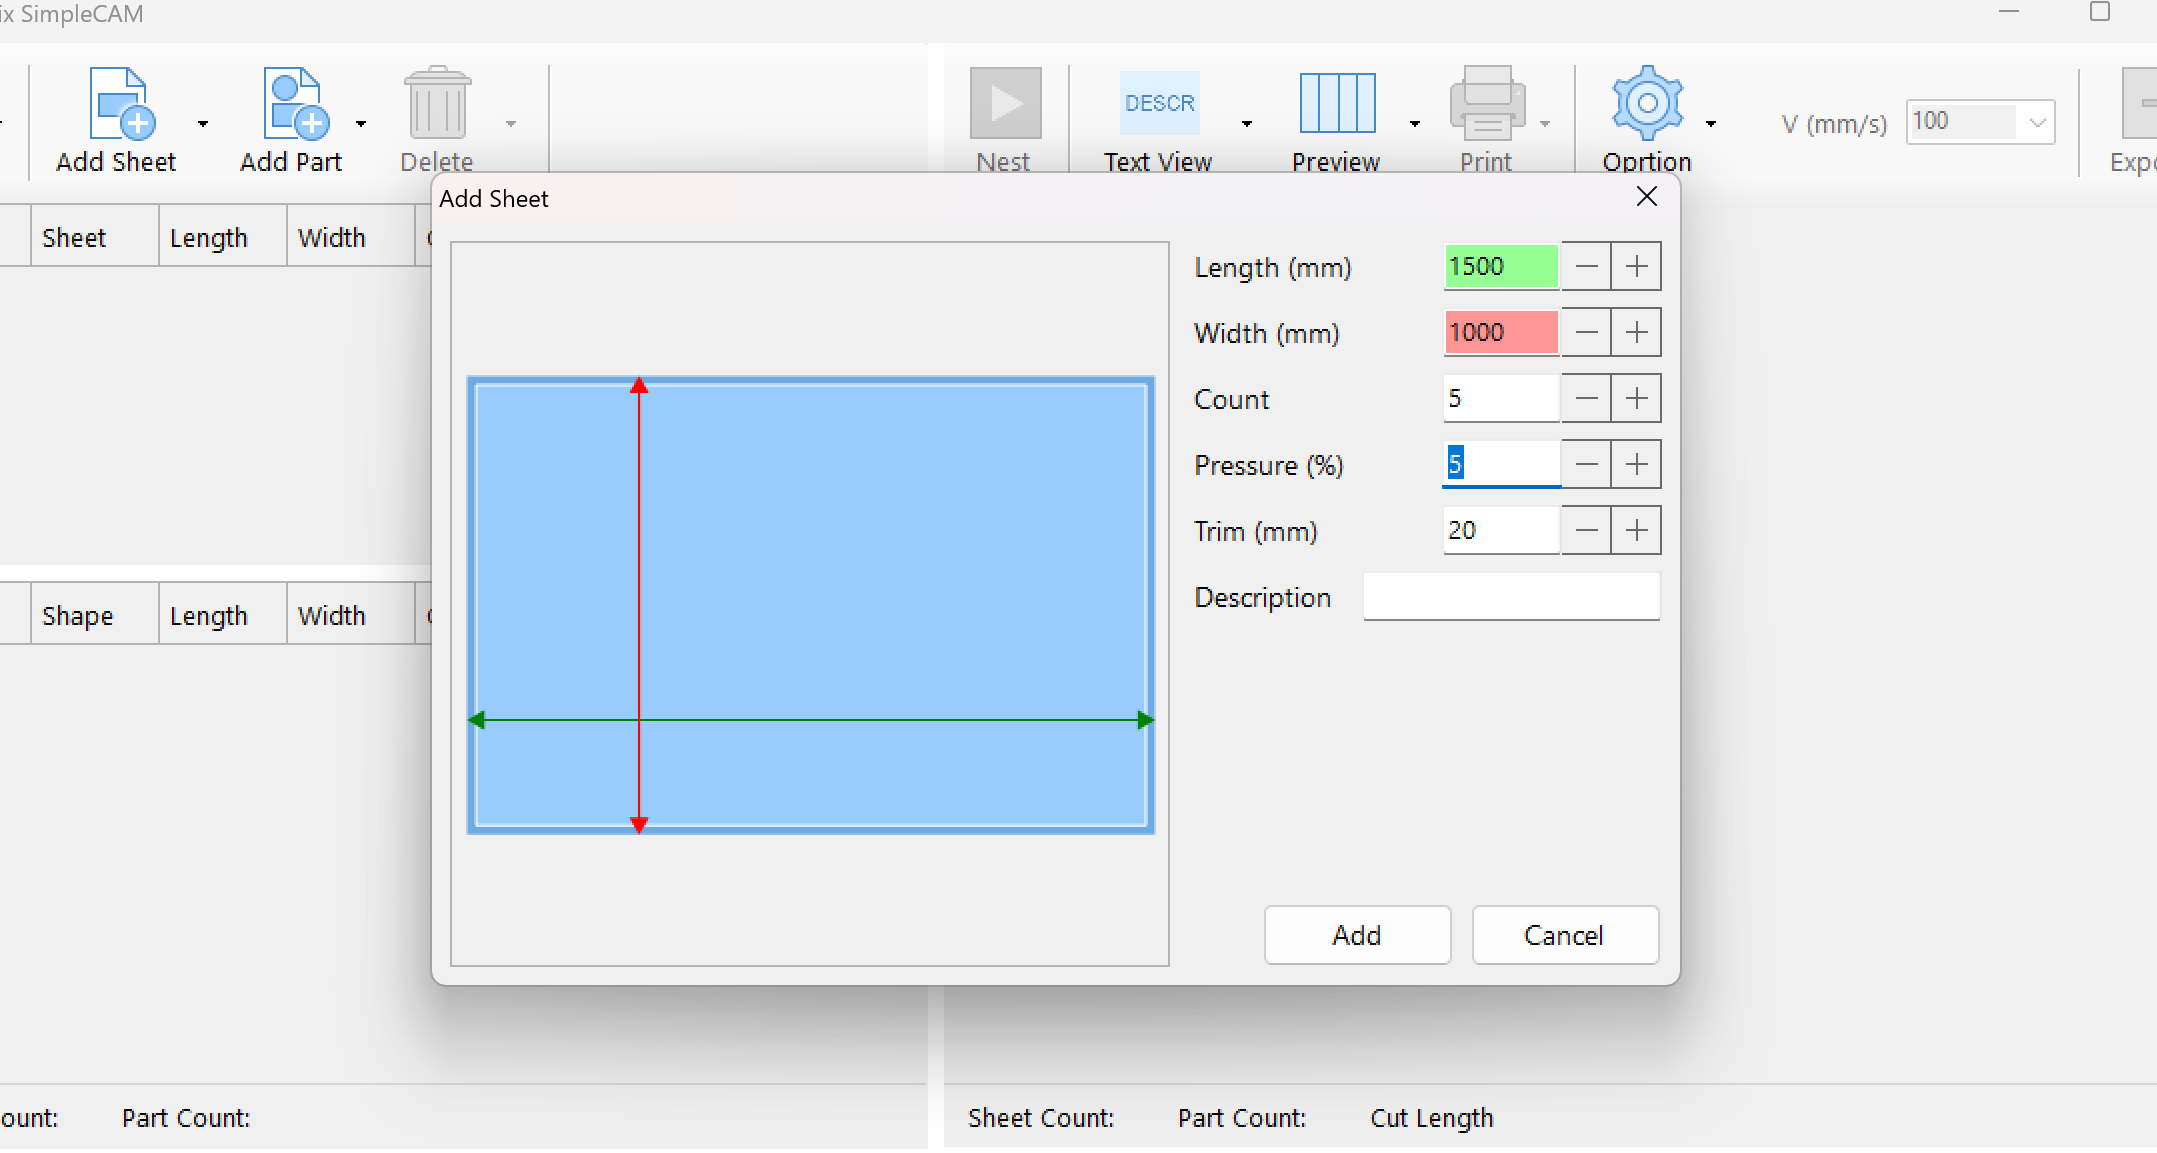Viewport: 2157px width, 1153px height.
Task: Click the Add Sheet toolbar icon
Action: point(120,104)
